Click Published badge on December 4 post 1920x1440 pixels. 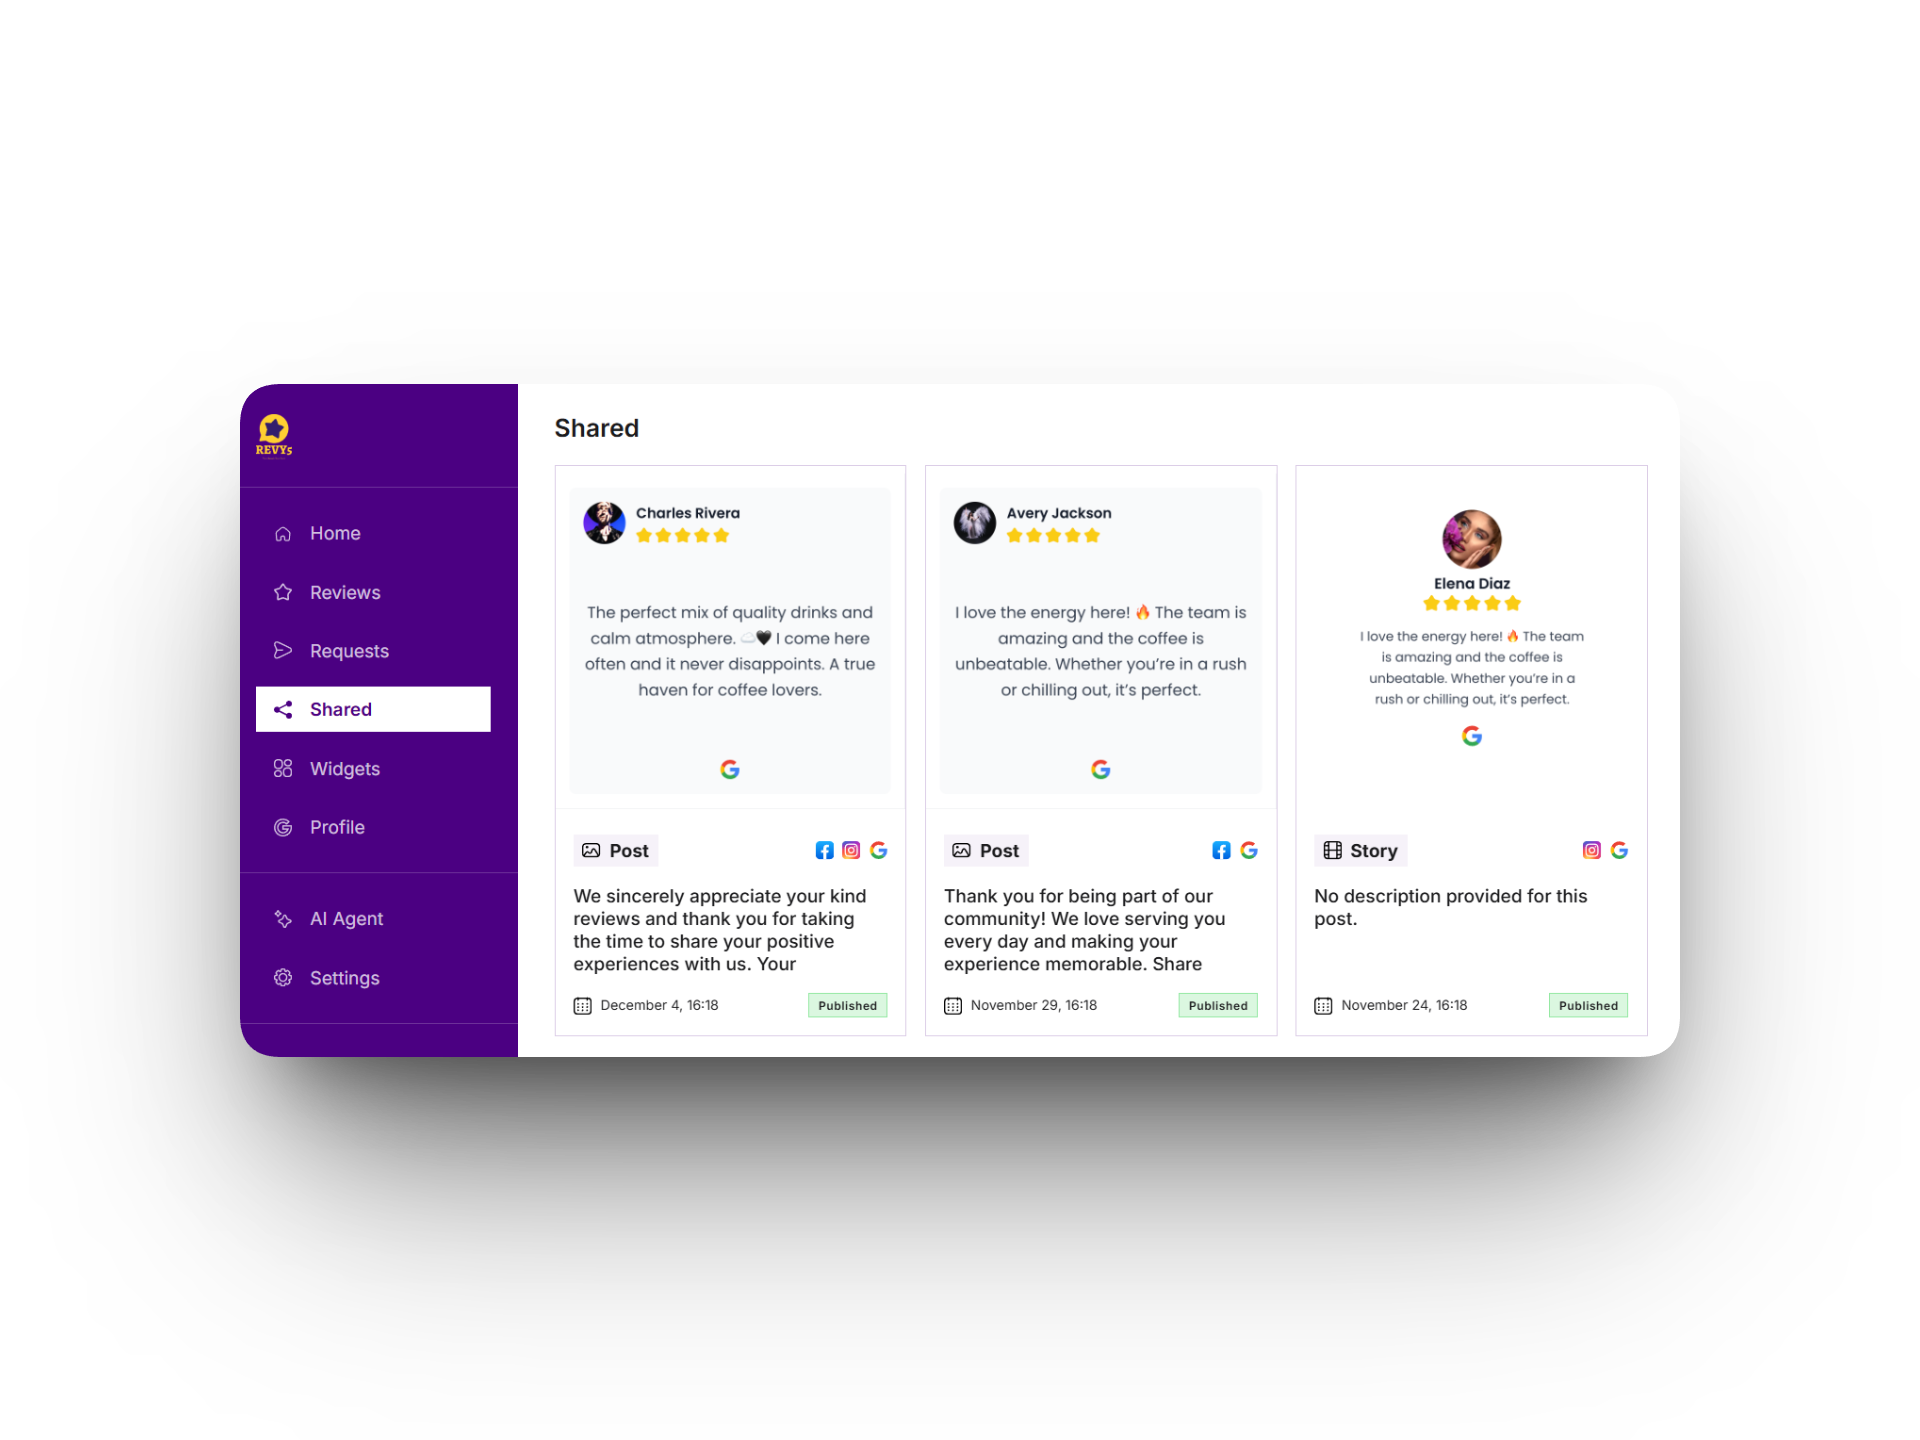pos(847,1005)
